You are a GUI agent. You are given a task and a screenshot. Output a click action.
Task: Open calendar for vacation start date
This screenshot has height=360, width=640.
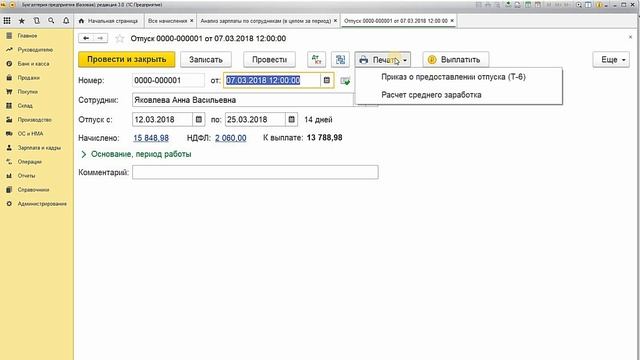click(199, 120)
